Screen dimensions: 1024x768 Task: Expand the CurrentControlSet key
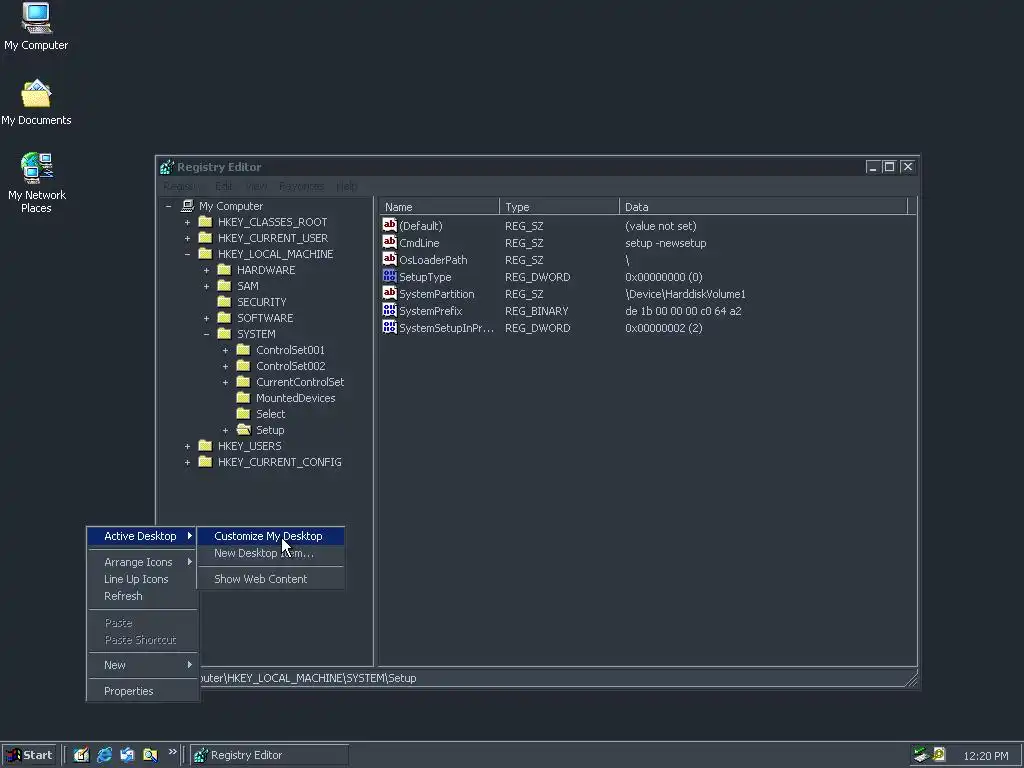[x=225, y=382]
